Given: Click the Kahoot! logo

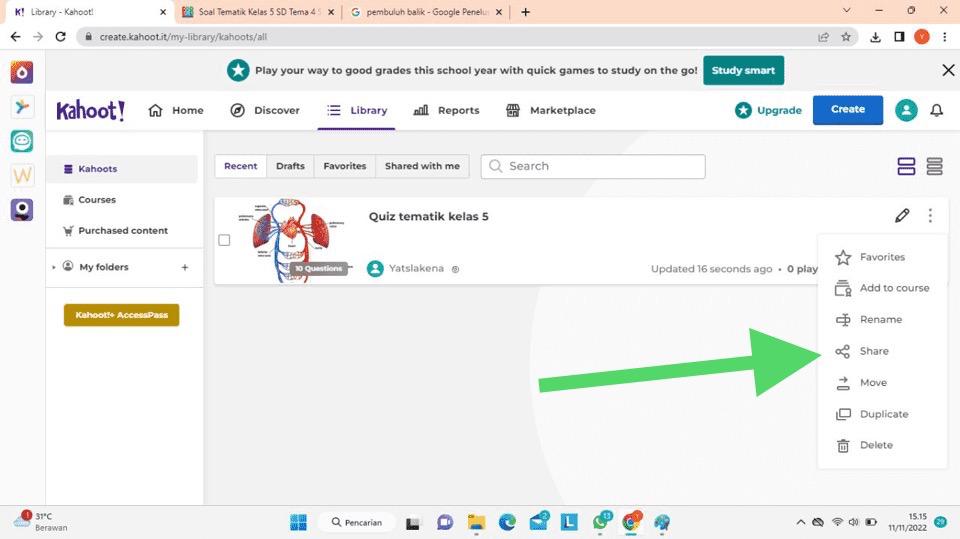Looking at the screenshot, I should click(91, 110).
